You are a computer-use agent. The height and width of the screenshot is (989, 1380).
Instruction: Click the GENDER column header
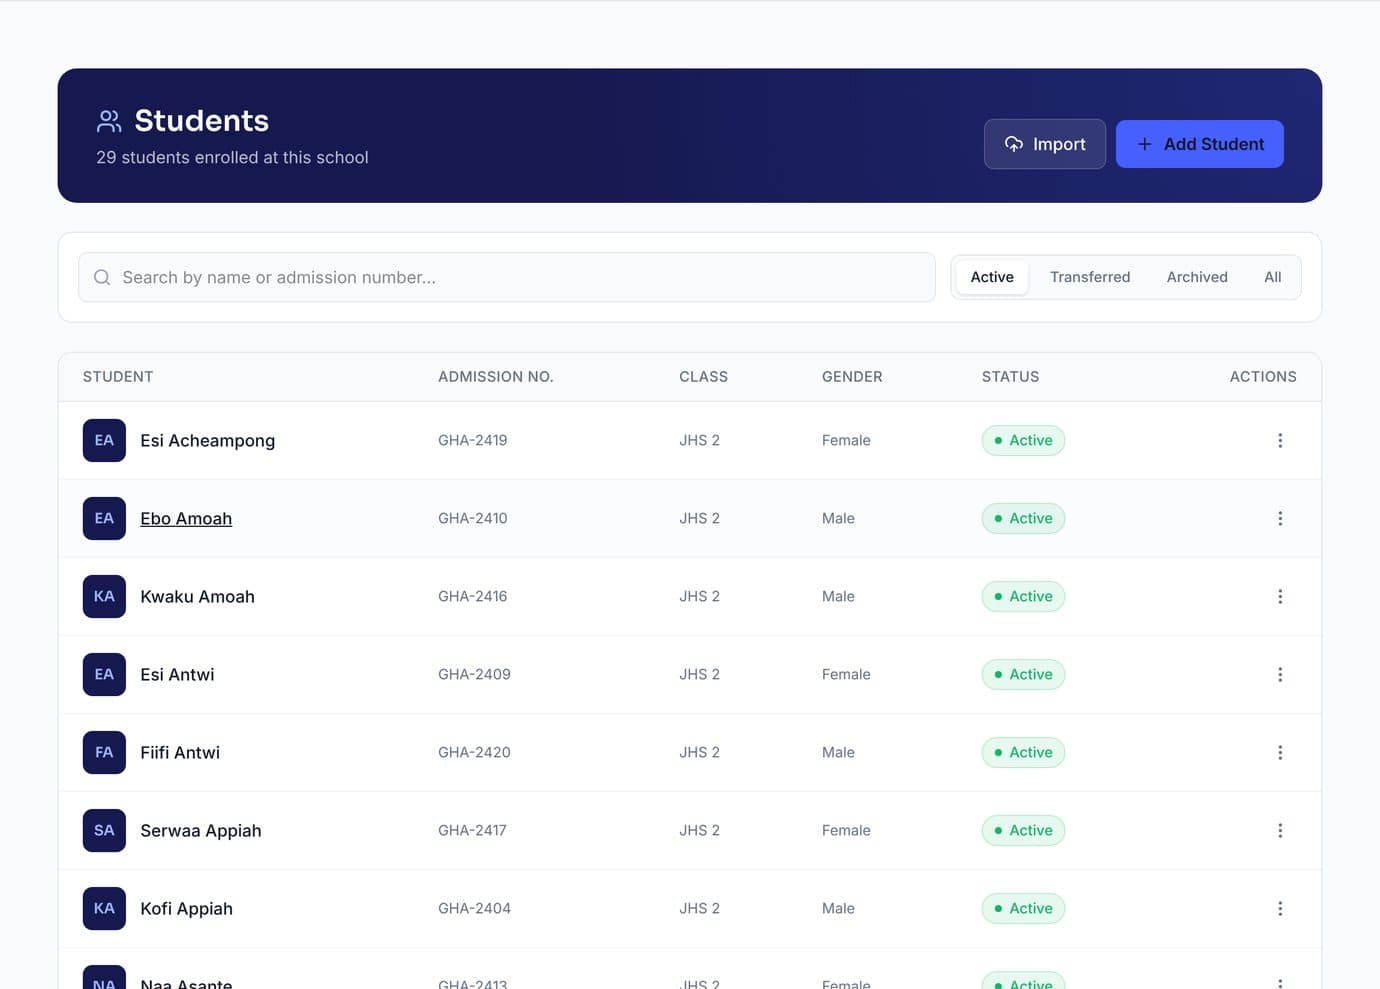[x=852, y=377]
